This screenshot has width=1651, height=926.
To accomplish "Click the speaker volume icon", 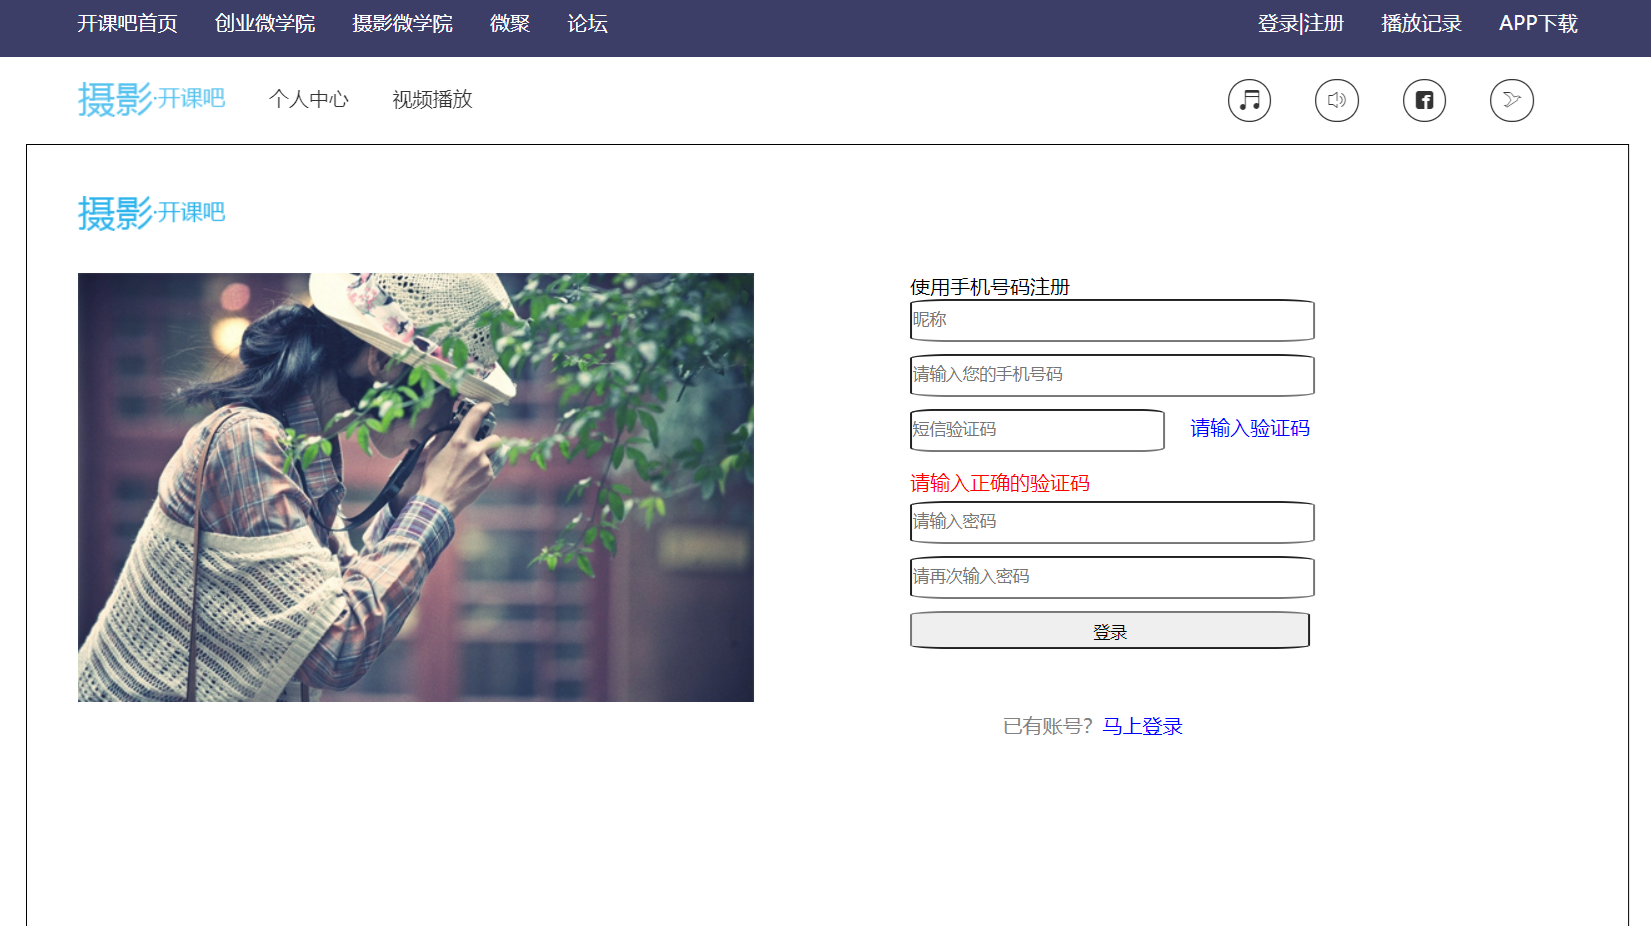I will click(x=1336, y=100).
